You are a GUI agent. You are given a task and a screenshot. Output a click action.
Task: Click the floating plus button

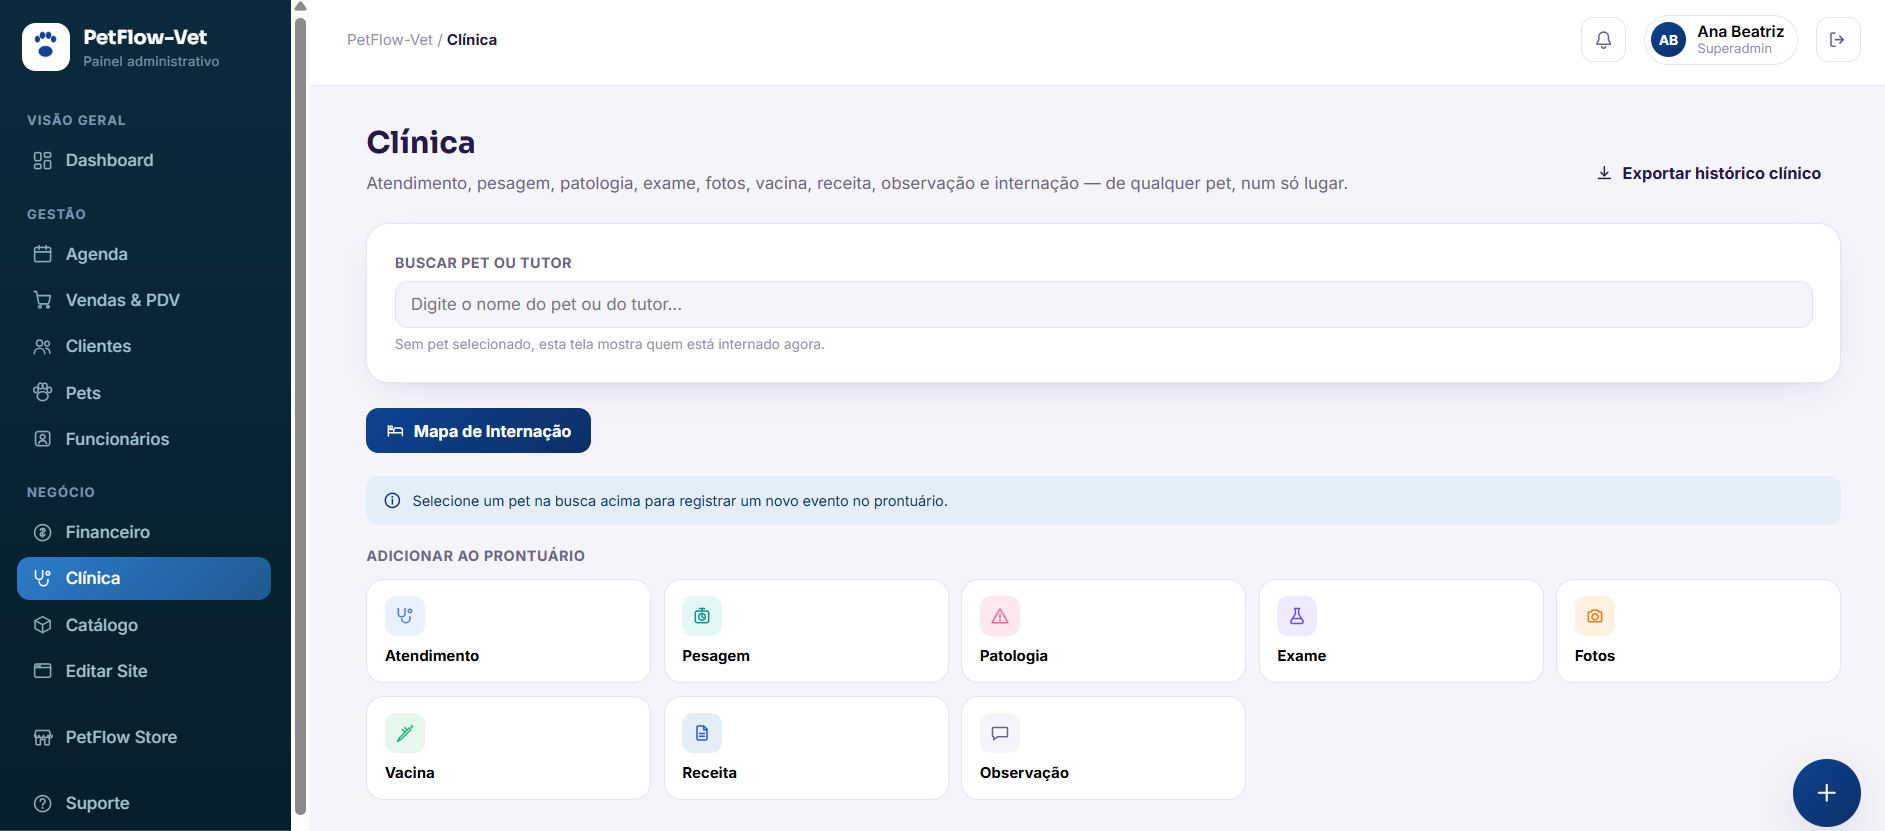1826,793
